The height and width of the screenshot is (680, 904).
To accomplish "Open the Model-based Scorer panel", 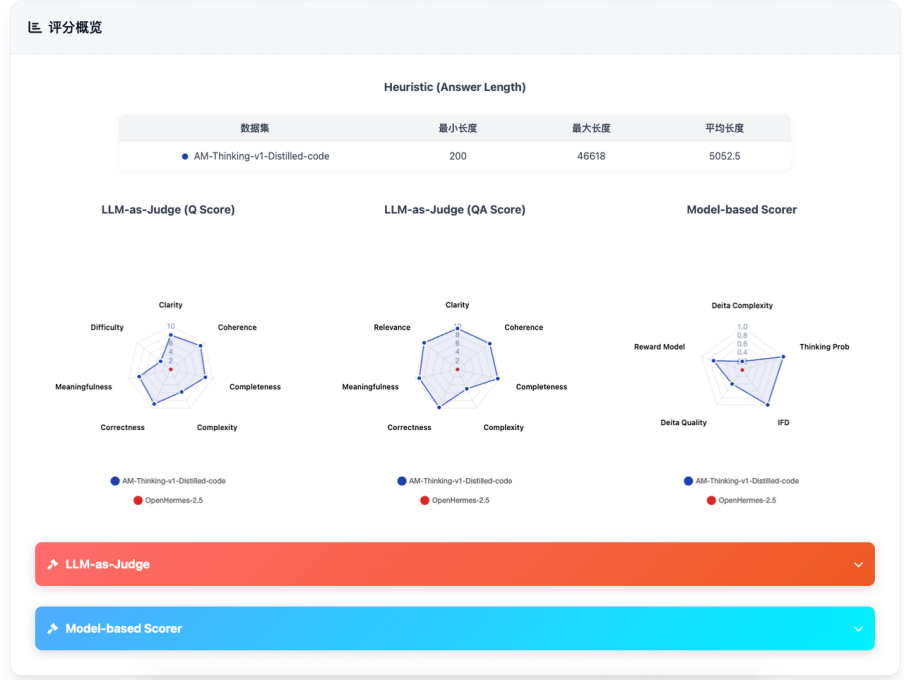I will tap(455, 629).
